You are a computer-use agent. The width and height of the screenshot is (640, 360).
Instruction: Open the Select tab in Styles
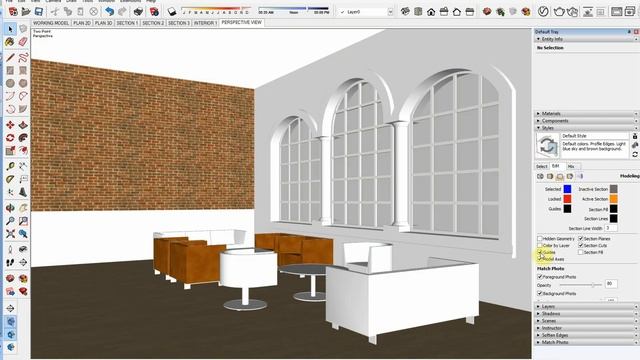click(542, 167)
